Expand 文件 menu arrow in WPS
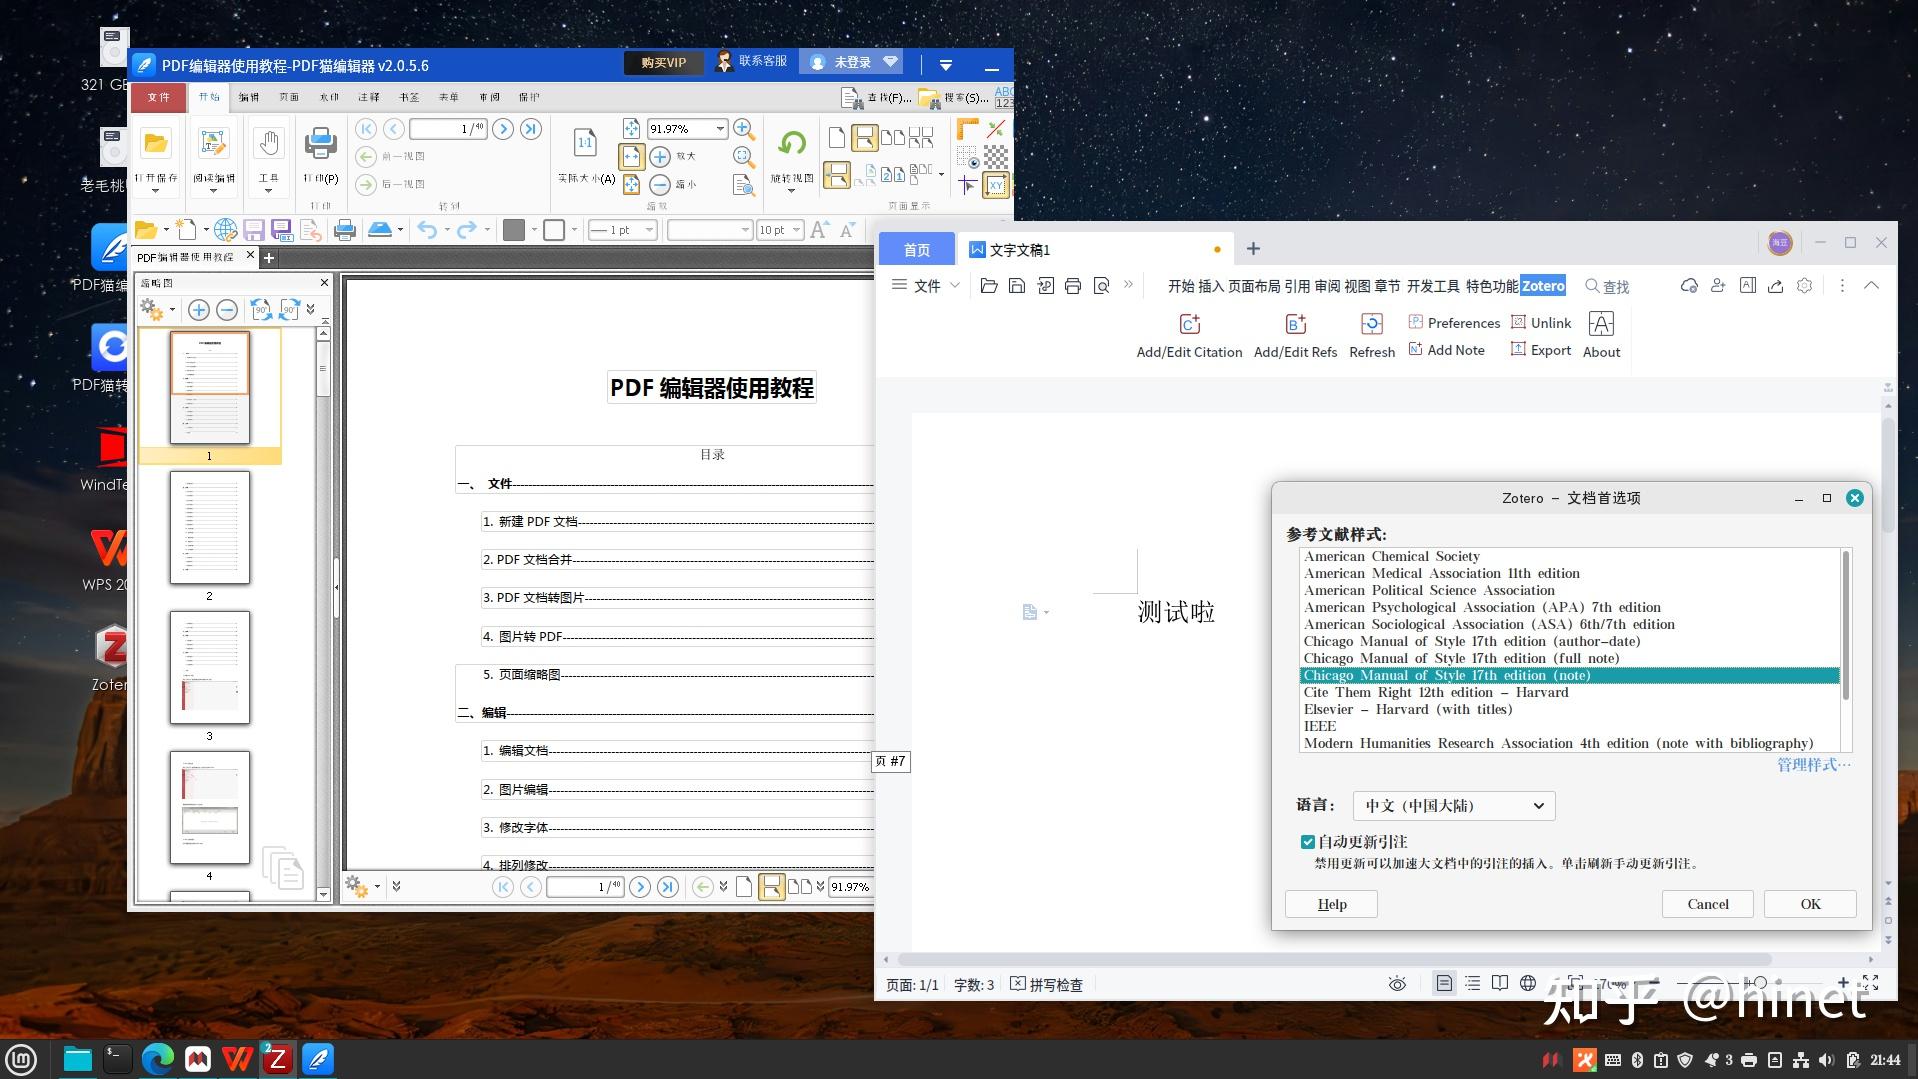 pos(955,286)
